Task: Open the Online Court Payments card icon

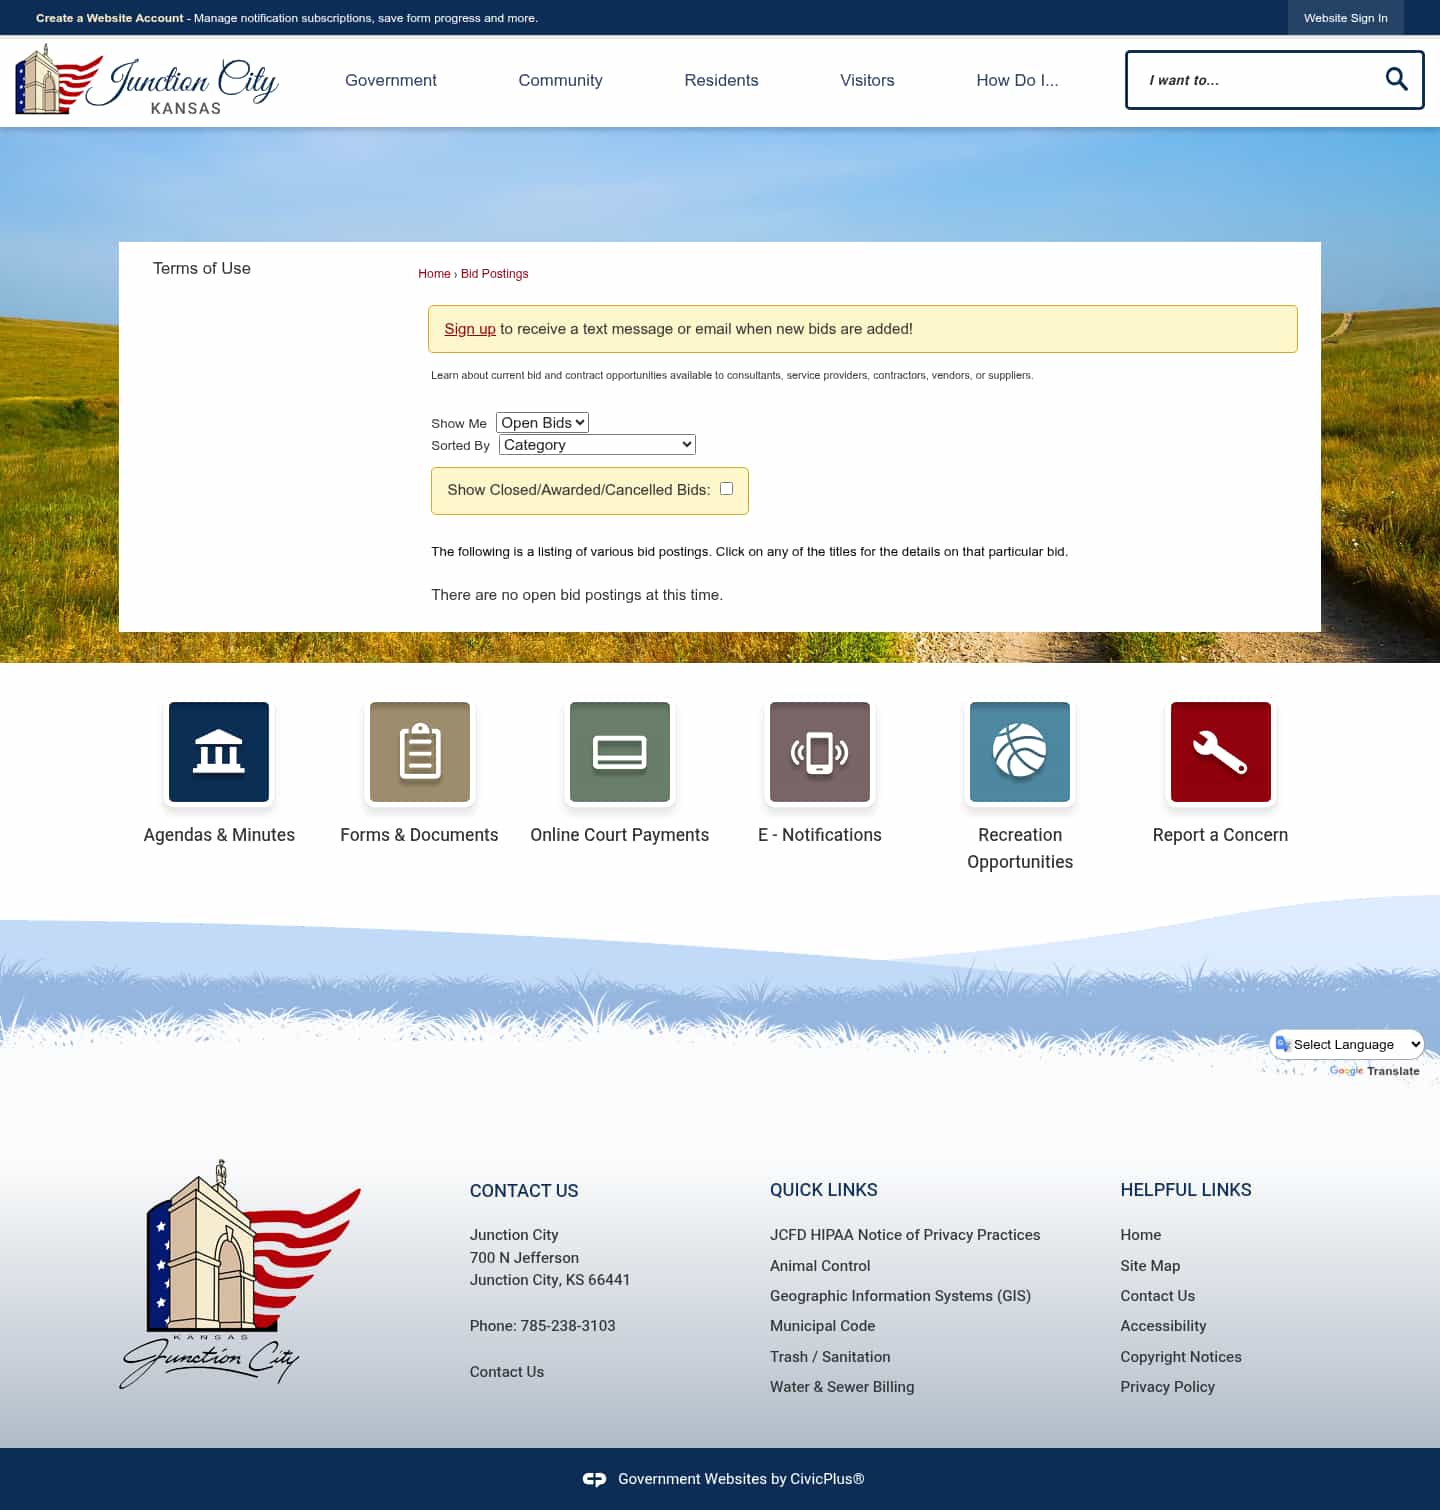Action: click(620, 752)
